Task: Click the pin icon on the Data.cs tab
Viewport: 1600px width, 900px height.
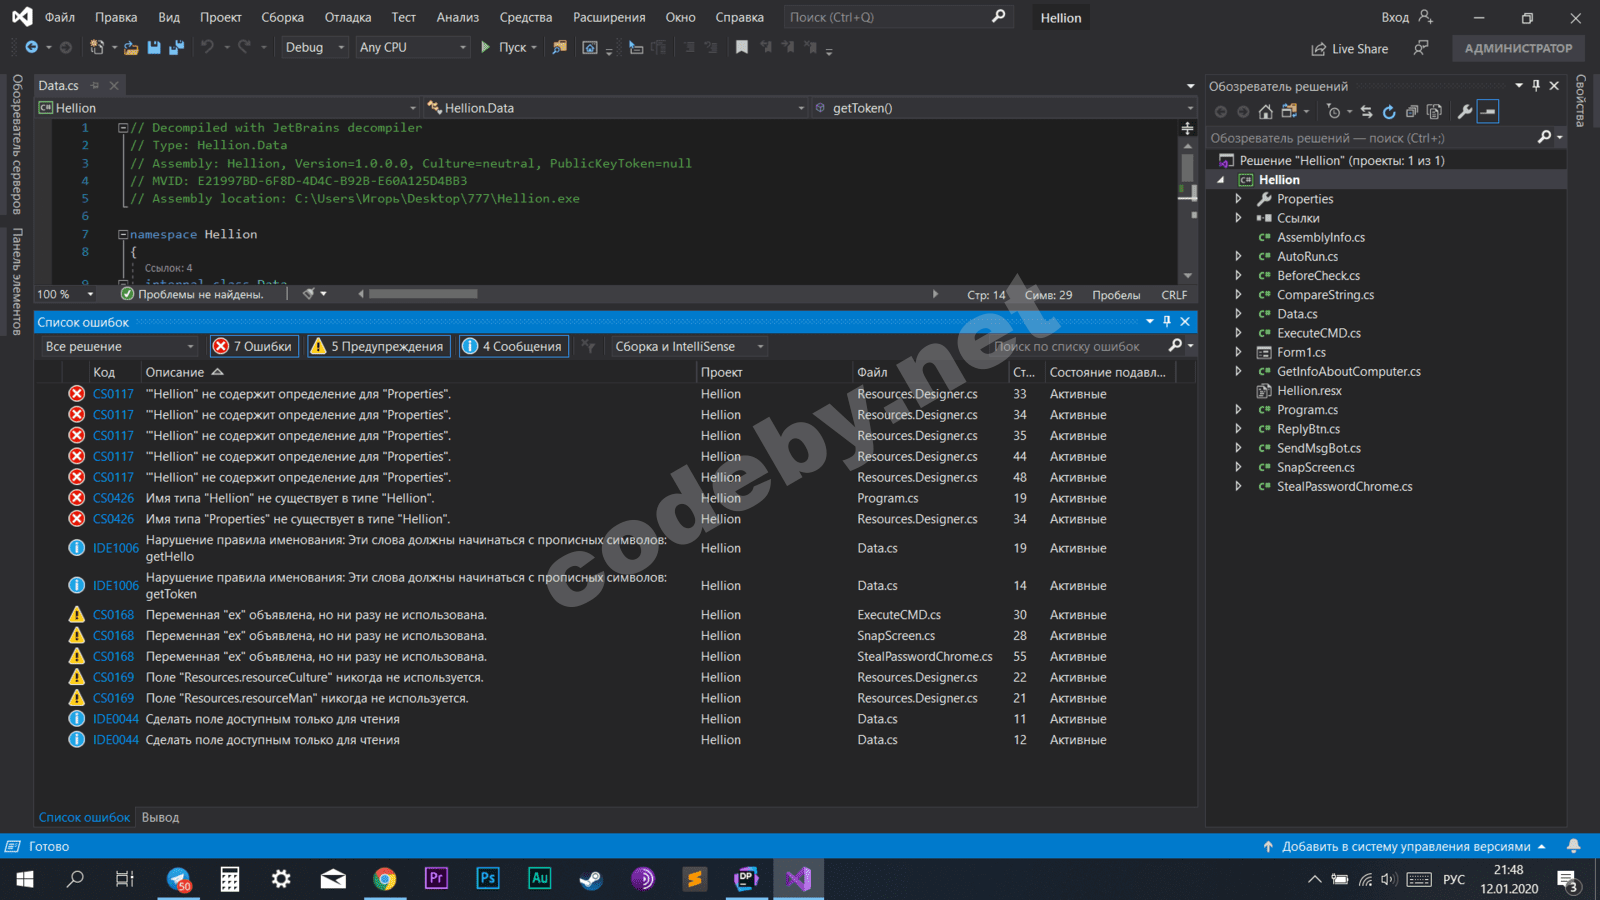Action: tap(95, 86)
